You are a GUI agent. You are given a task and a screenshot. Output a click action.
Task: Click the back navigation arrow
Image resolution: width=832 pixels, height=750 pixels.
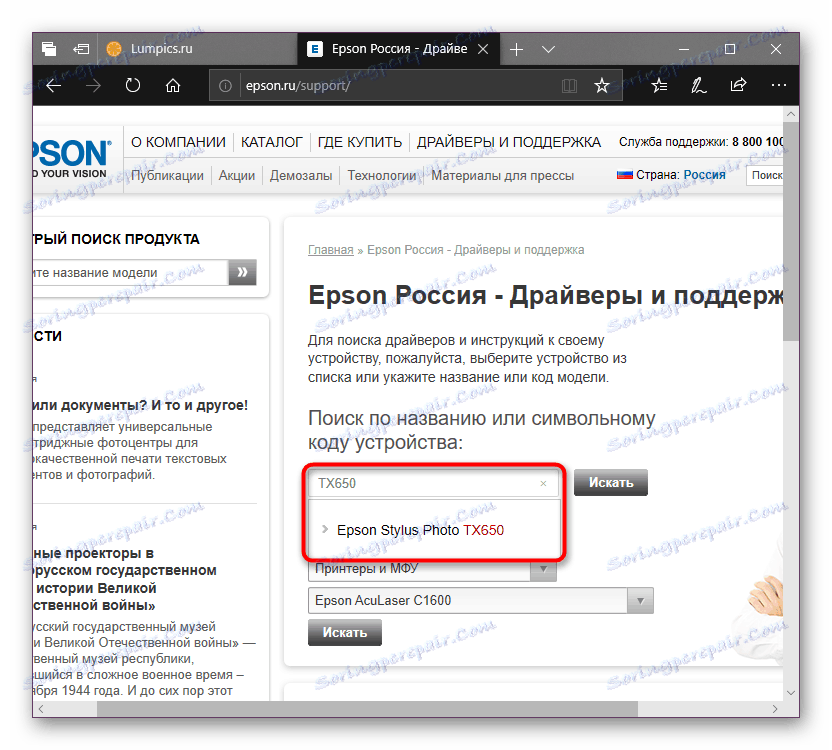53,86
